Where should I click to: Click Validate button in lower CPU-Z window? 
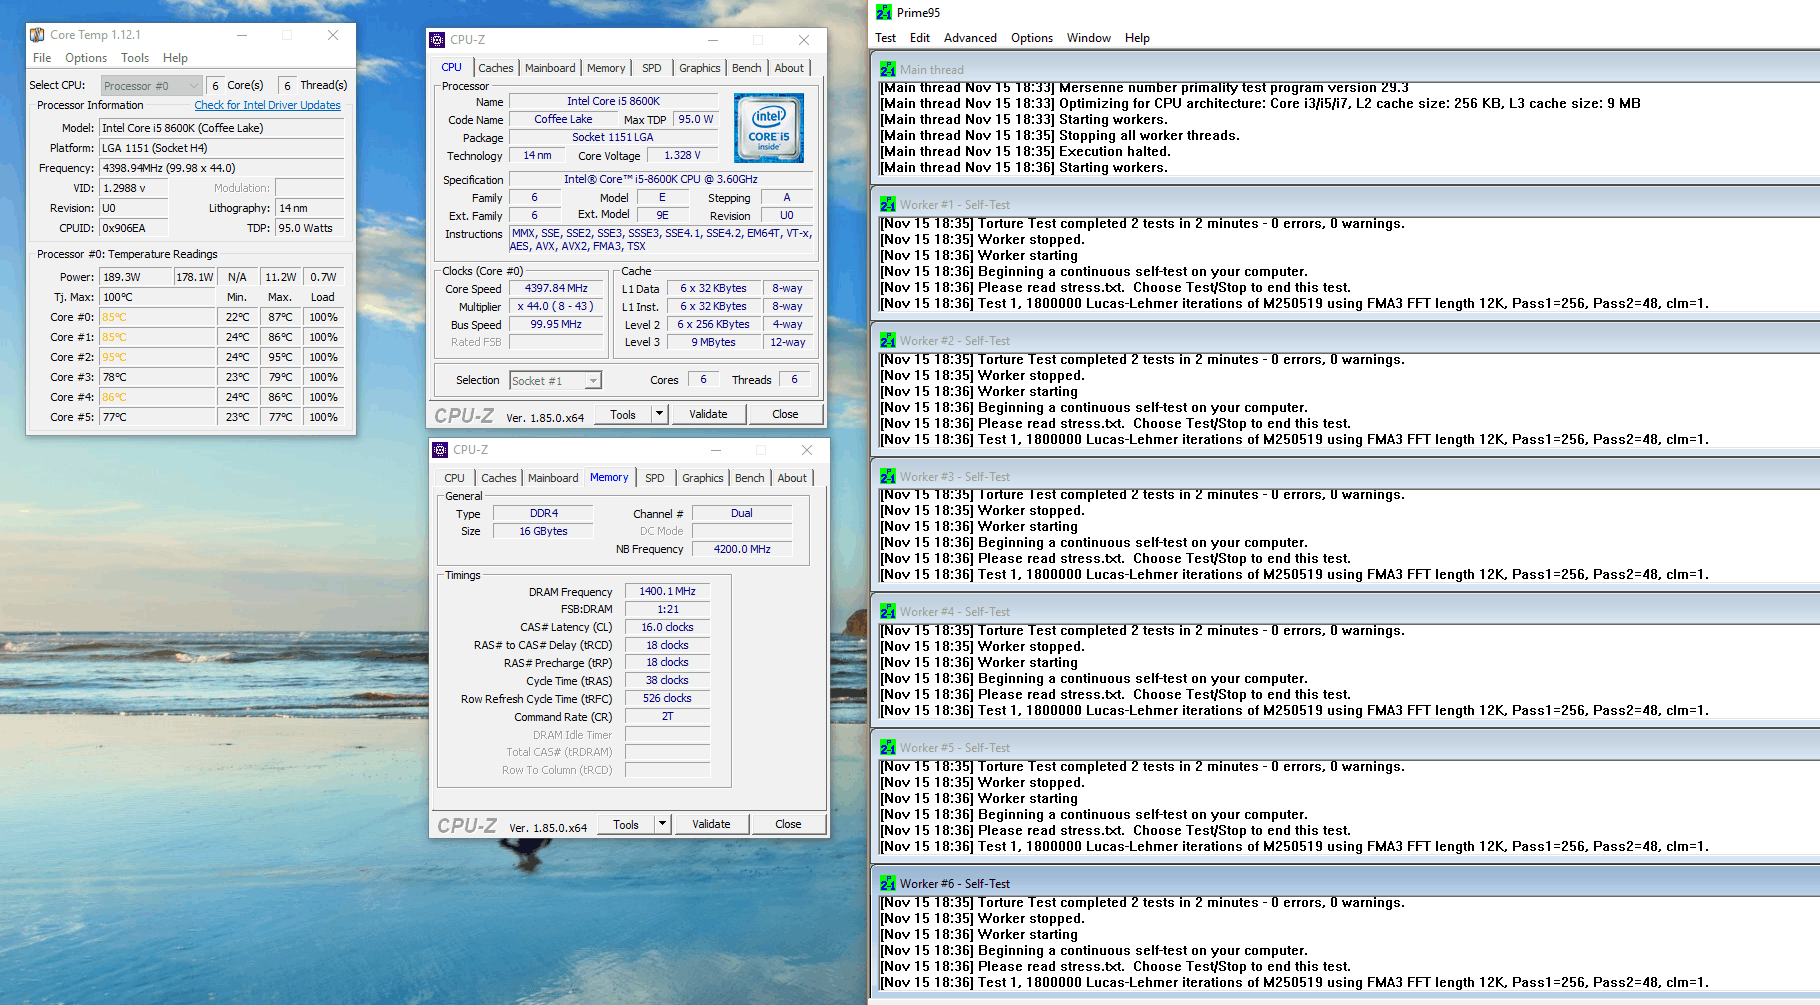[711, 824]
